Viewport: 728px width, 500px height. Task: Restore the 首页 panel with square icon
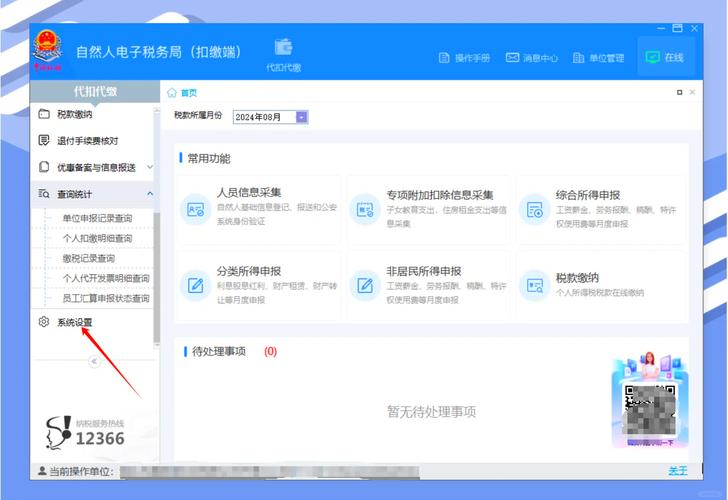pos(679,92)
